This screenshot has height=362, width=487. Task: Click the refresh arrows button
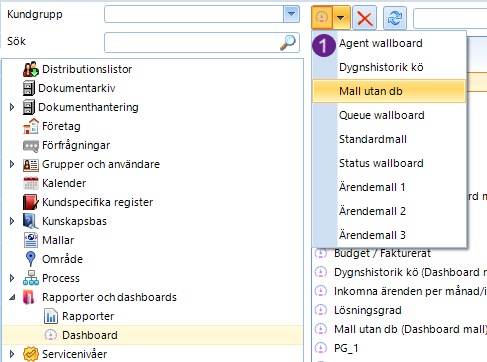[x=395, y=18]
